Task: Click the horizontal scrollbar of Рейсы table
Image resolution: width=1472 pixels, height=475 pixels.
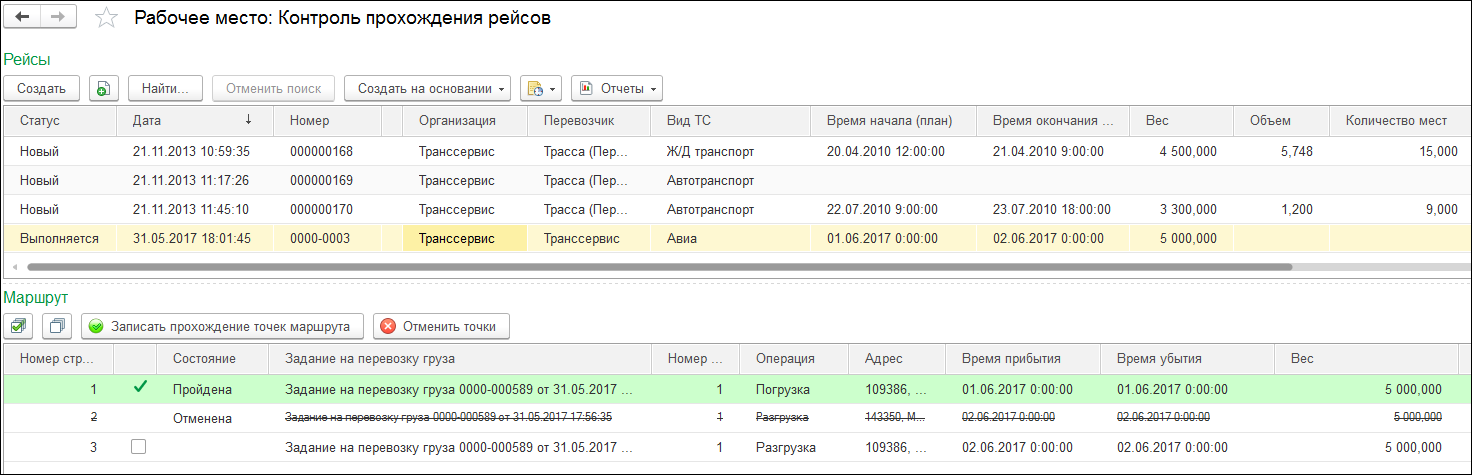Action: tap(660, 267)
